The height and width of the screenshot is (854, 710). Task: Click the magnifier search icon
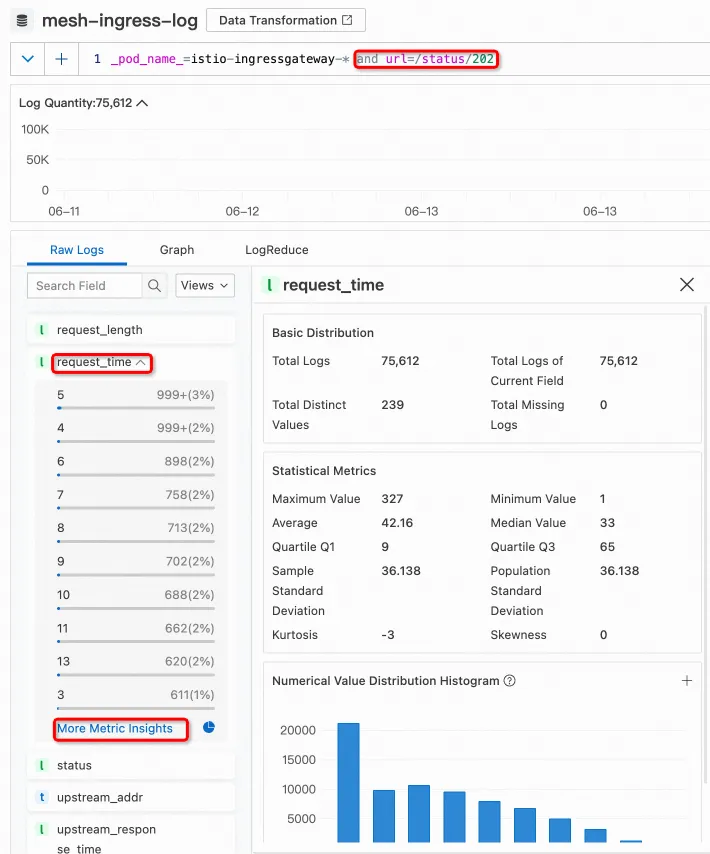154,285
